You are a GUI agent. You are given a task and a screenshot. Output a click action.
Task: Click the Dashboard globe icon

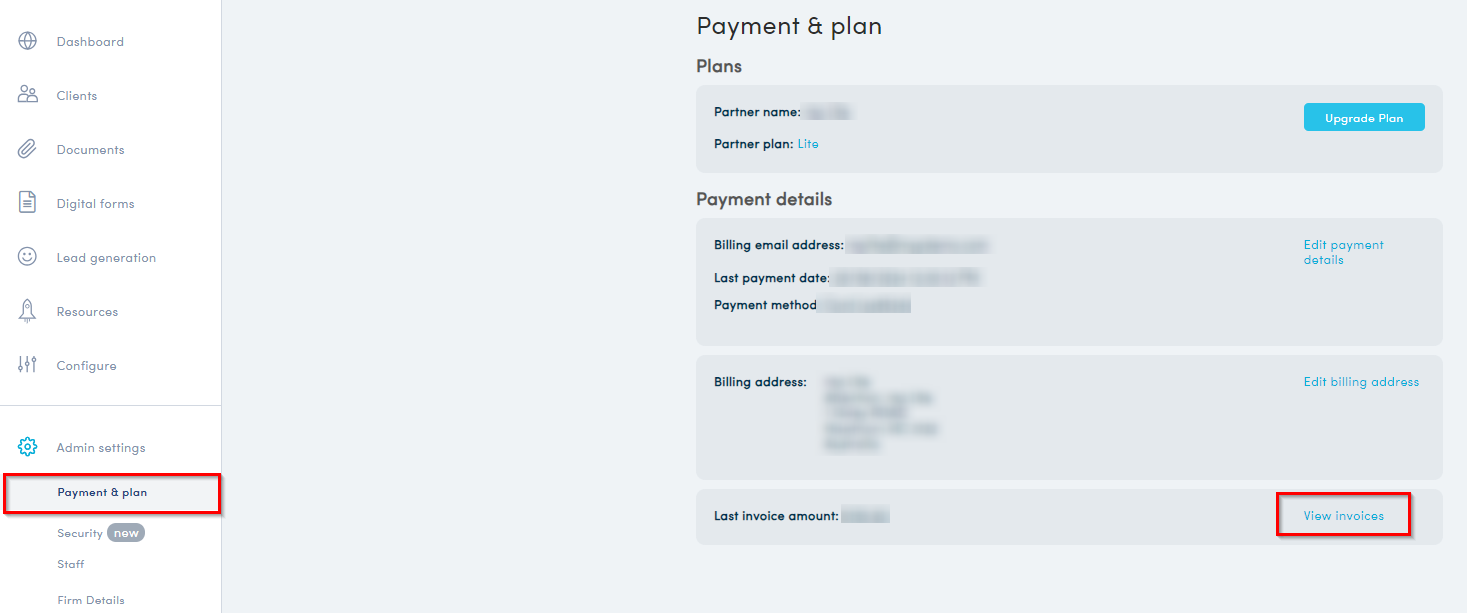pyautogui.click(x=28, y=42)
